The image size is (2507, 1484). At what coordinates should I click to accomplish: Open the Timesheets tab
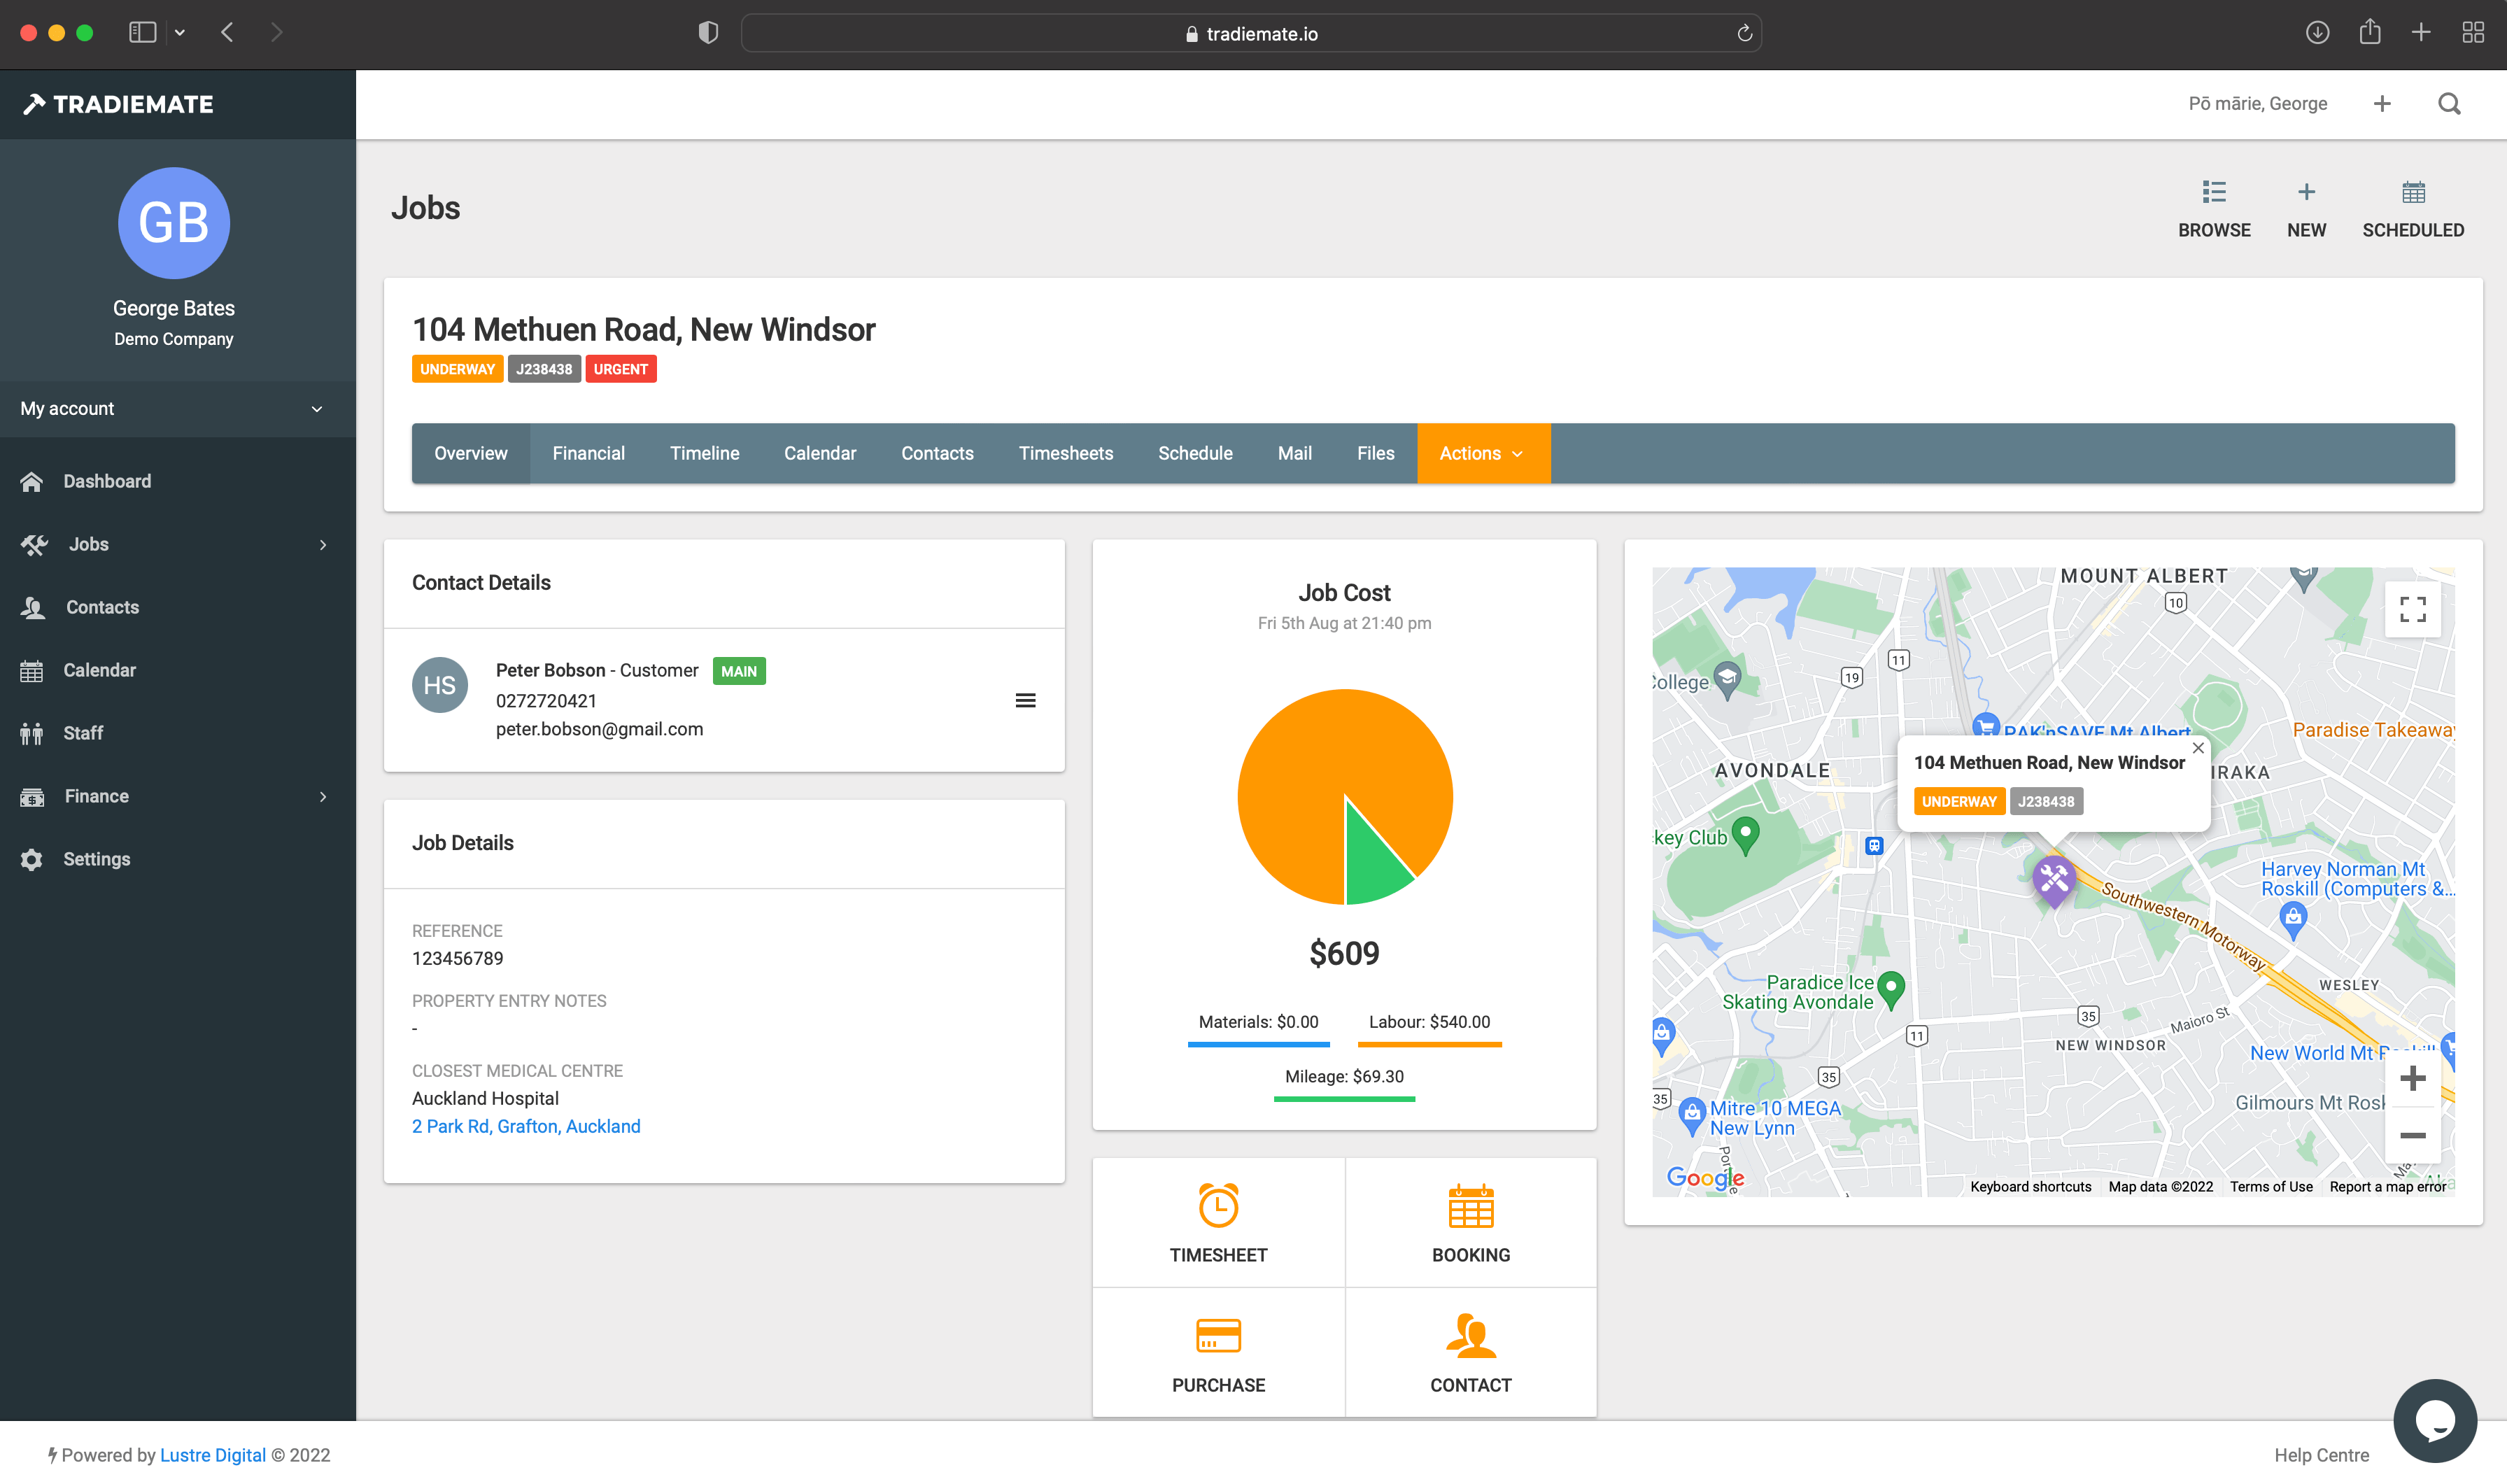(1065, 453)
